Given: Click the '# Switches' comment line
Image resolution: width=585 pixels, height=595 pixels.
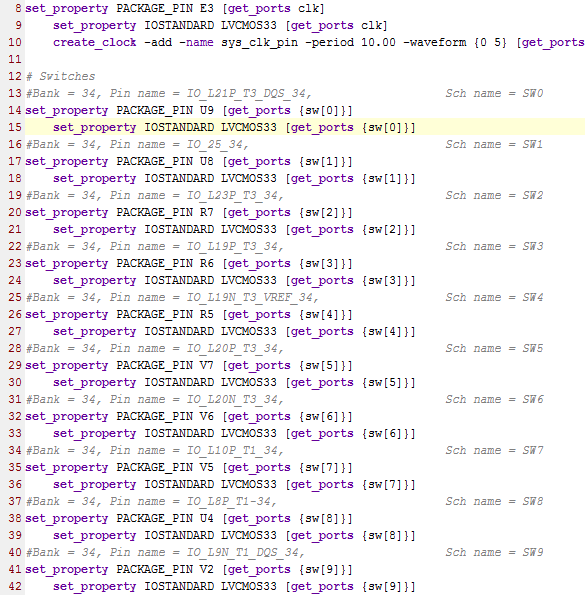Looking at the screenshot, I should pos(60,76).
